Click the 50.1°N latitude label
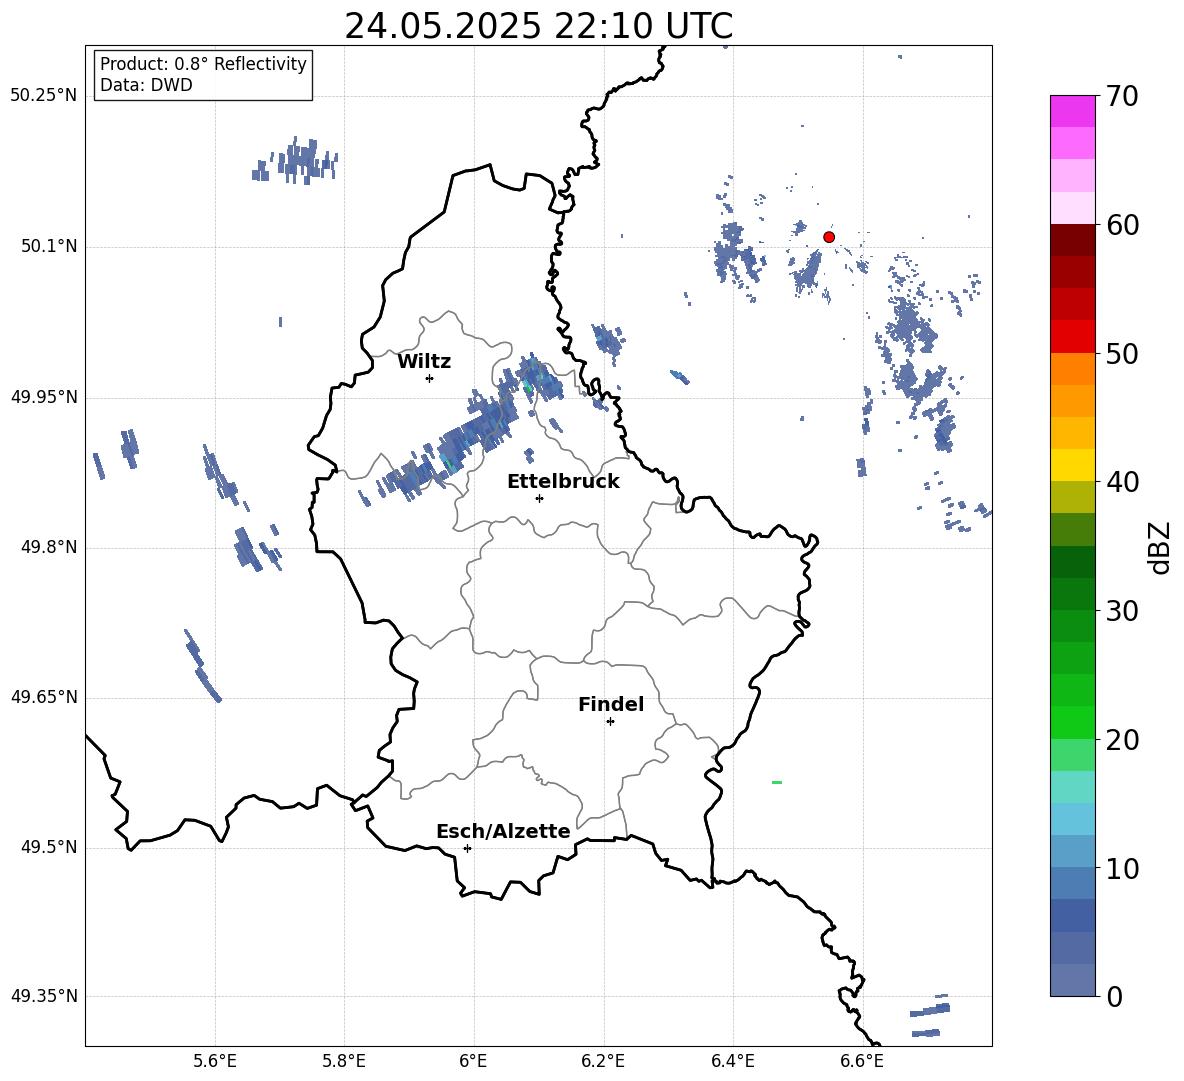 (49, 246)
